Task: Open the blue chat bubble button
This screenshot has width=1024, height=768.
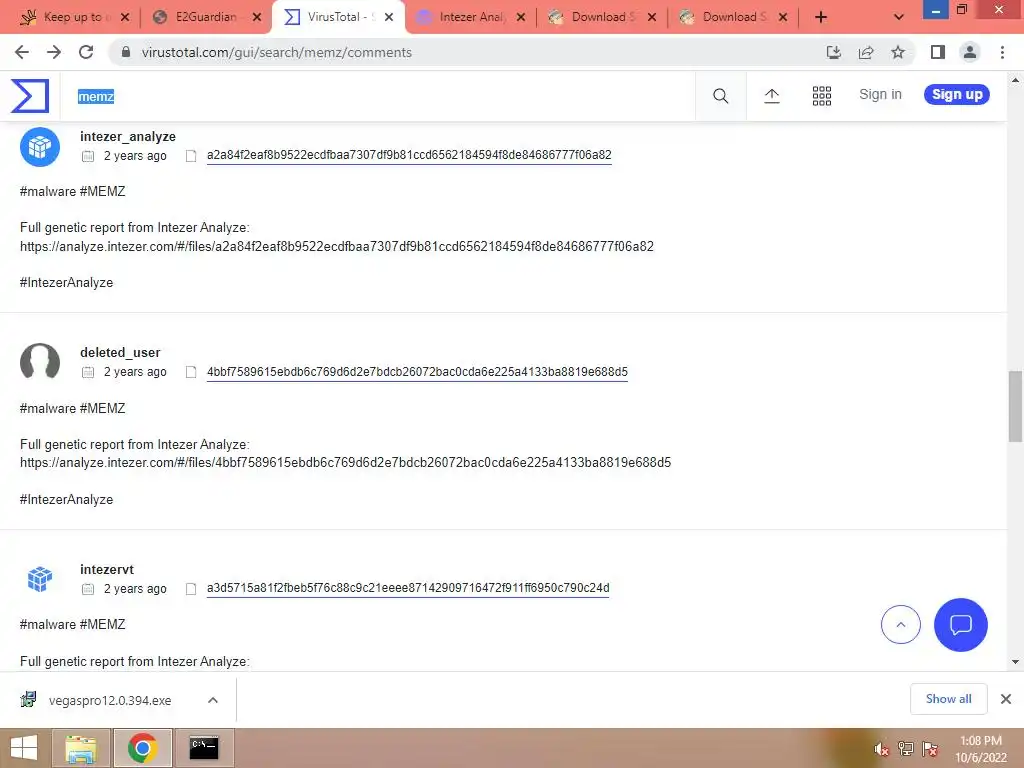Action: 961,625
